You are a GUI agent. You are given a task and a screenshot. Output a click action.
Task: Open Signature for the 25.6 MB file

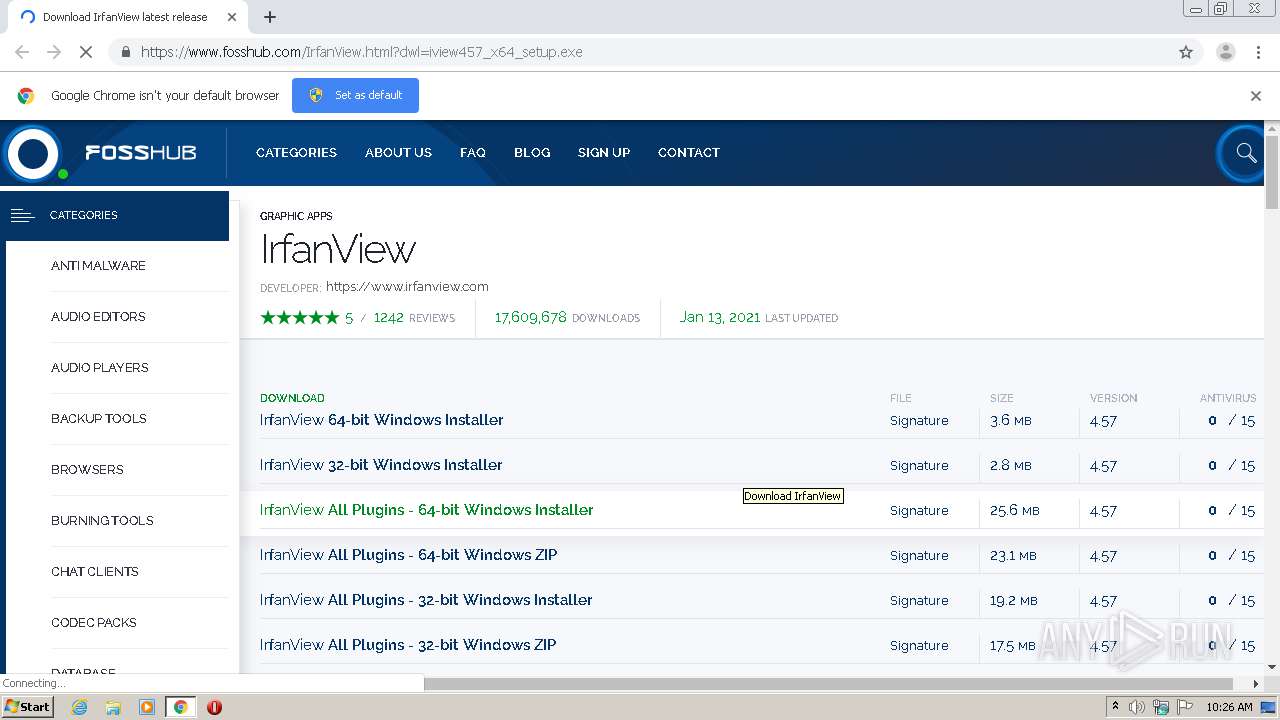point(919,511)
